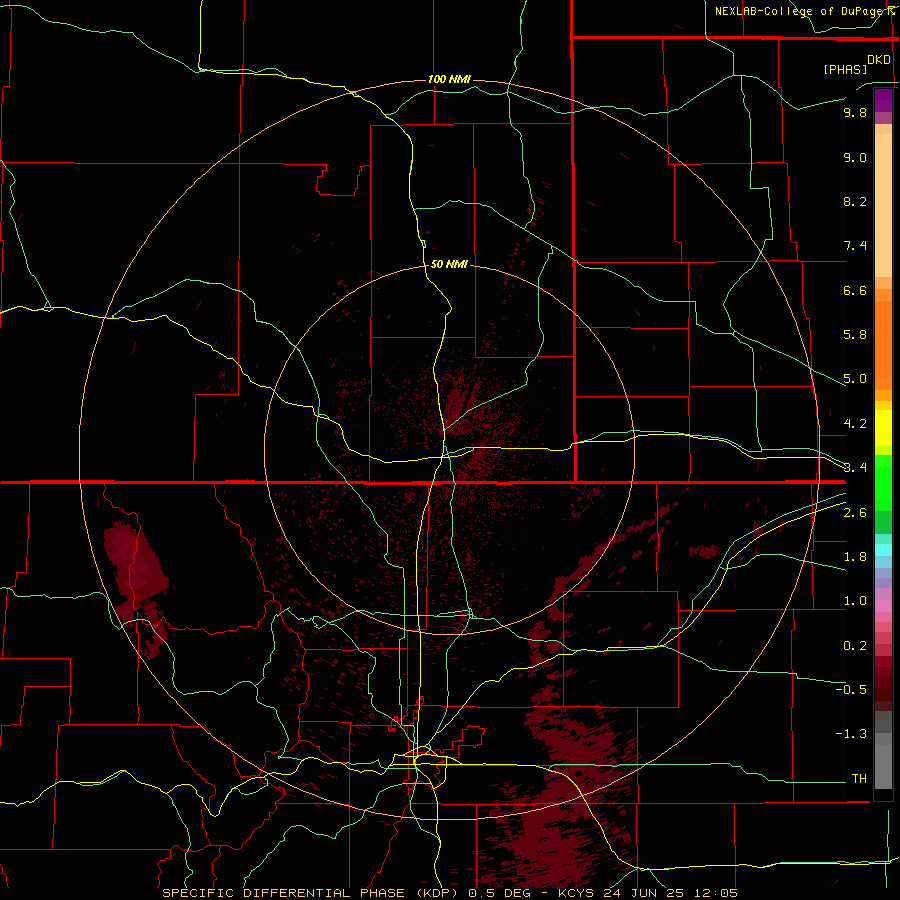Click the 3.4 scale value
The height and width of the screenshot is (900, 900).
[855, 467]
